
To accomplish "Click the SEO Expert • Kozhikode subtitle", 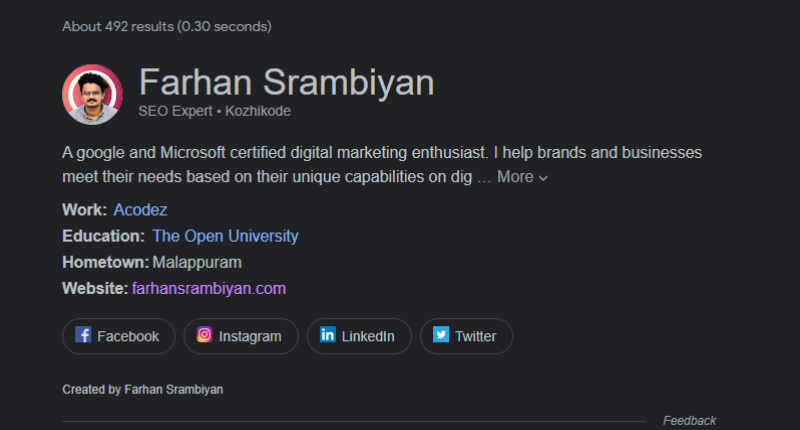I will point(215,111).
